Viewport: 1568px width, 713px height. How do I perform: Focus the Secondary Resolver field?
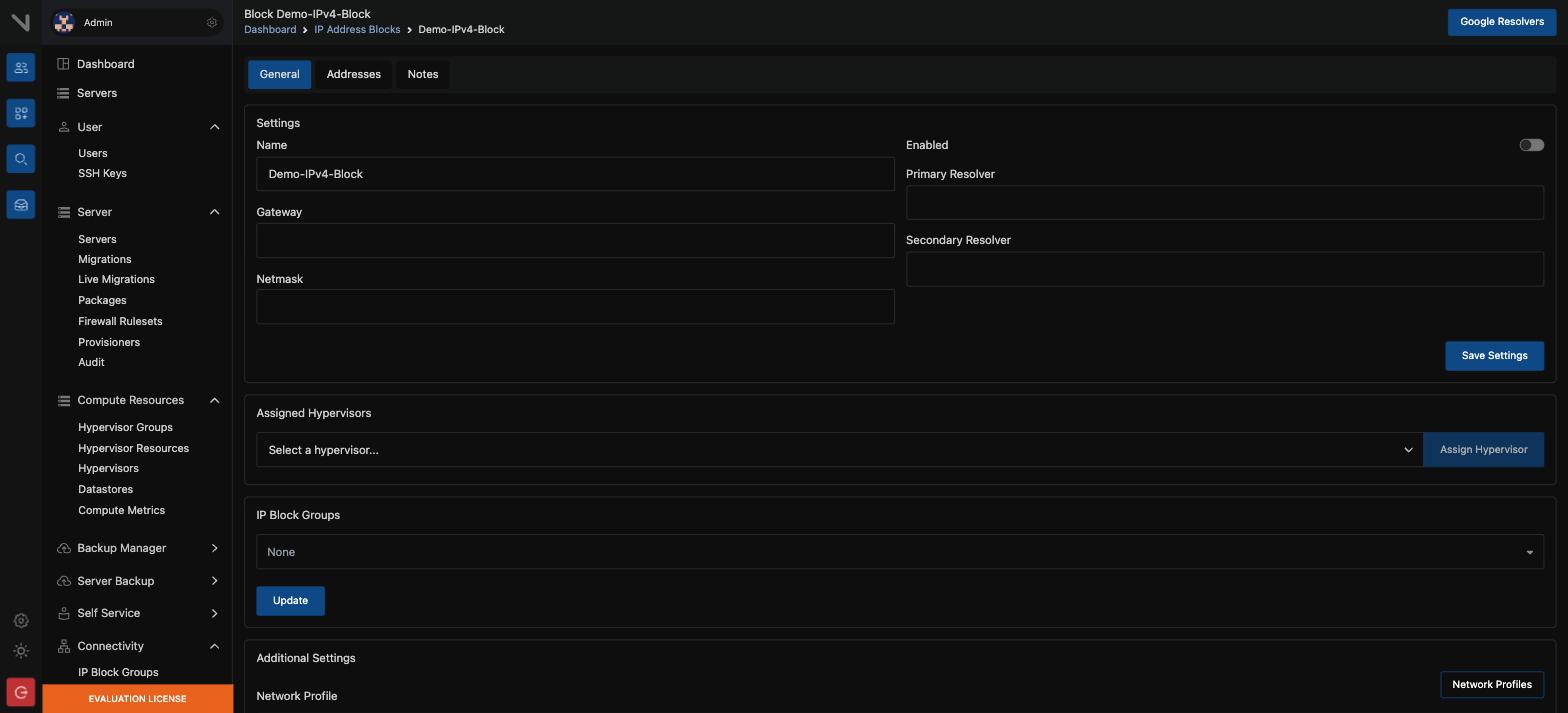point(1225,269)
